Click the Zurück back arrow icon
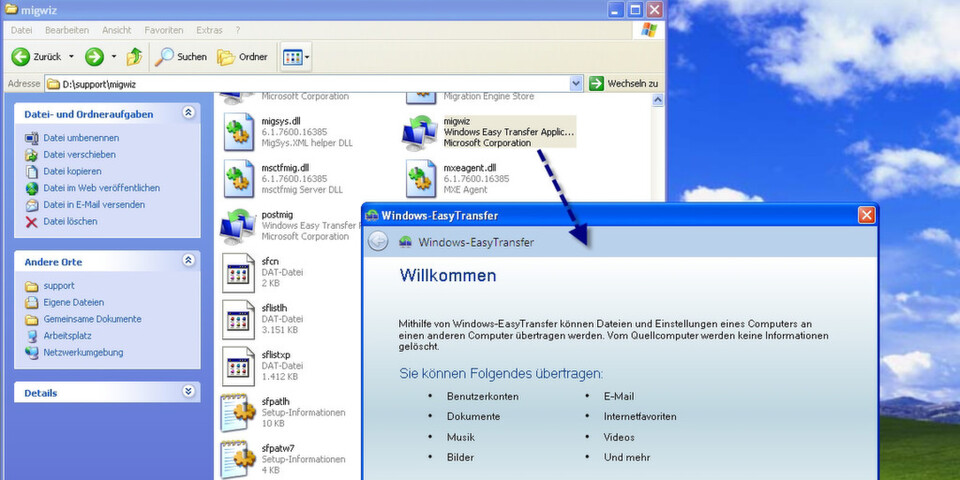The image size is (960, 480). (x=20, y=57)
